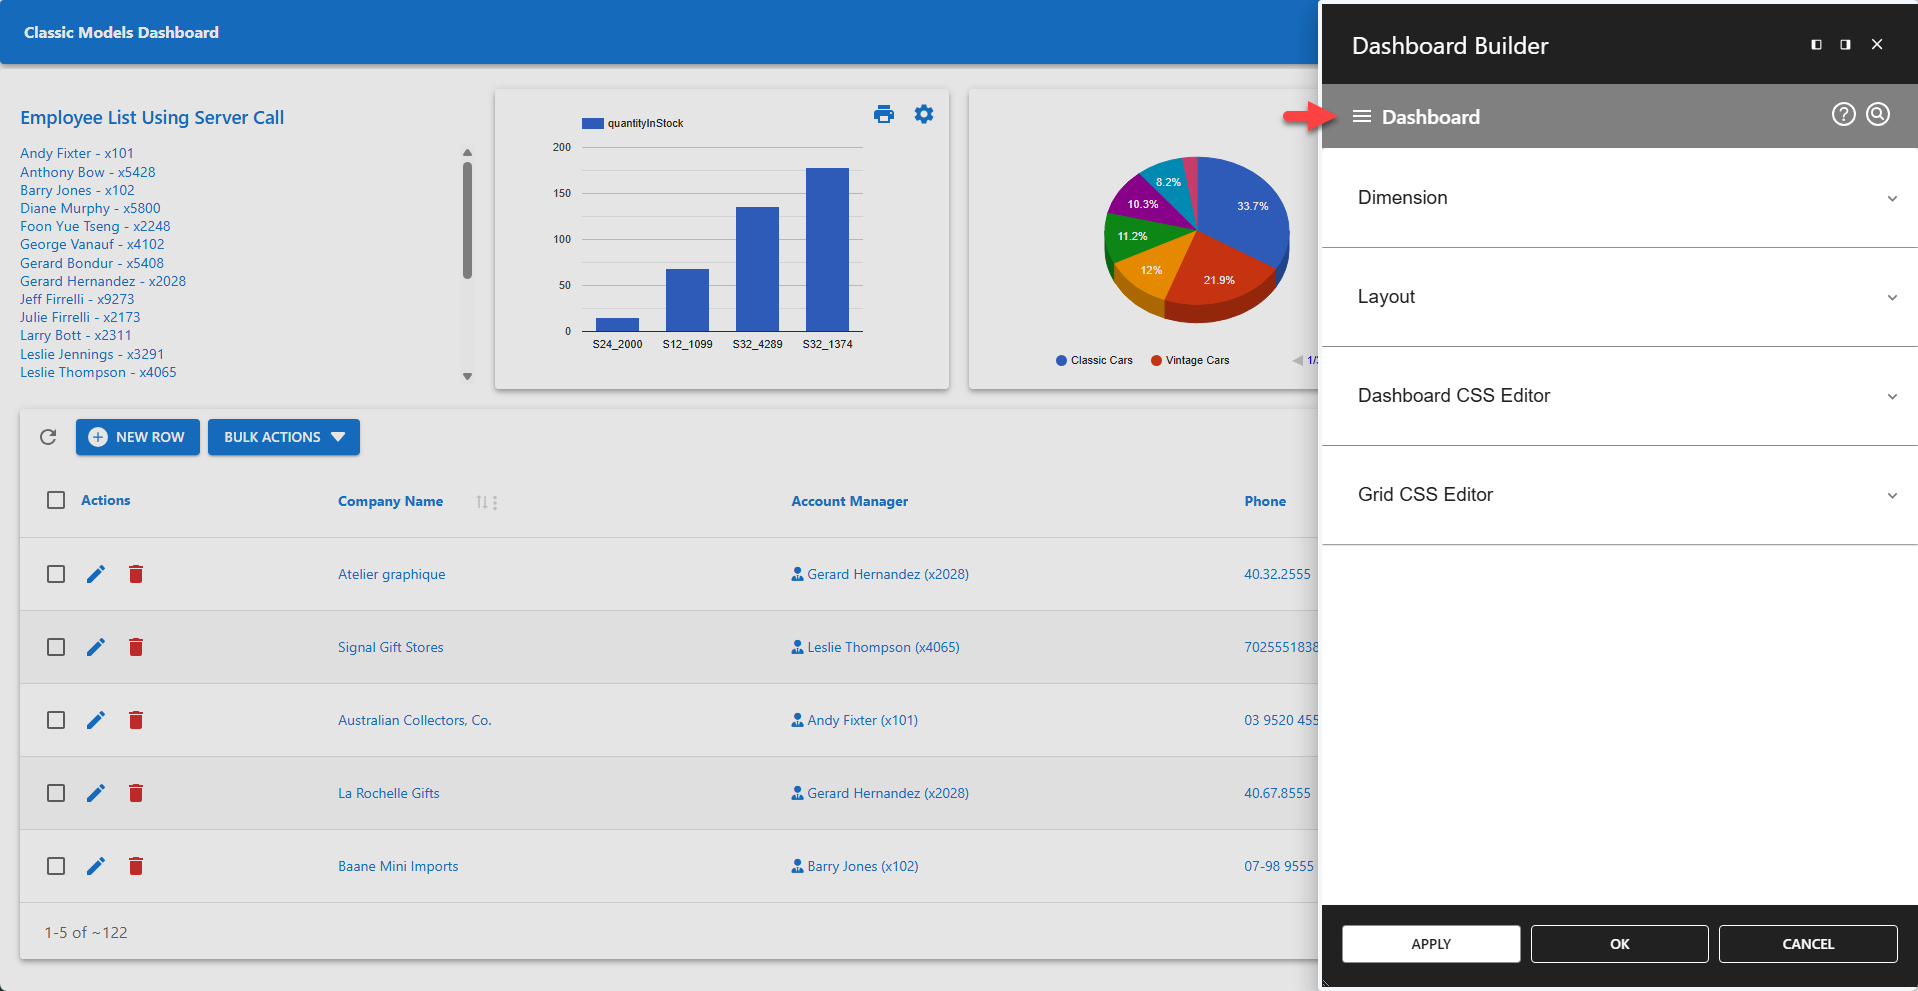Click the help question-mark icon
Screen dimensions: 1918x991
click(x=1843, y=114)
